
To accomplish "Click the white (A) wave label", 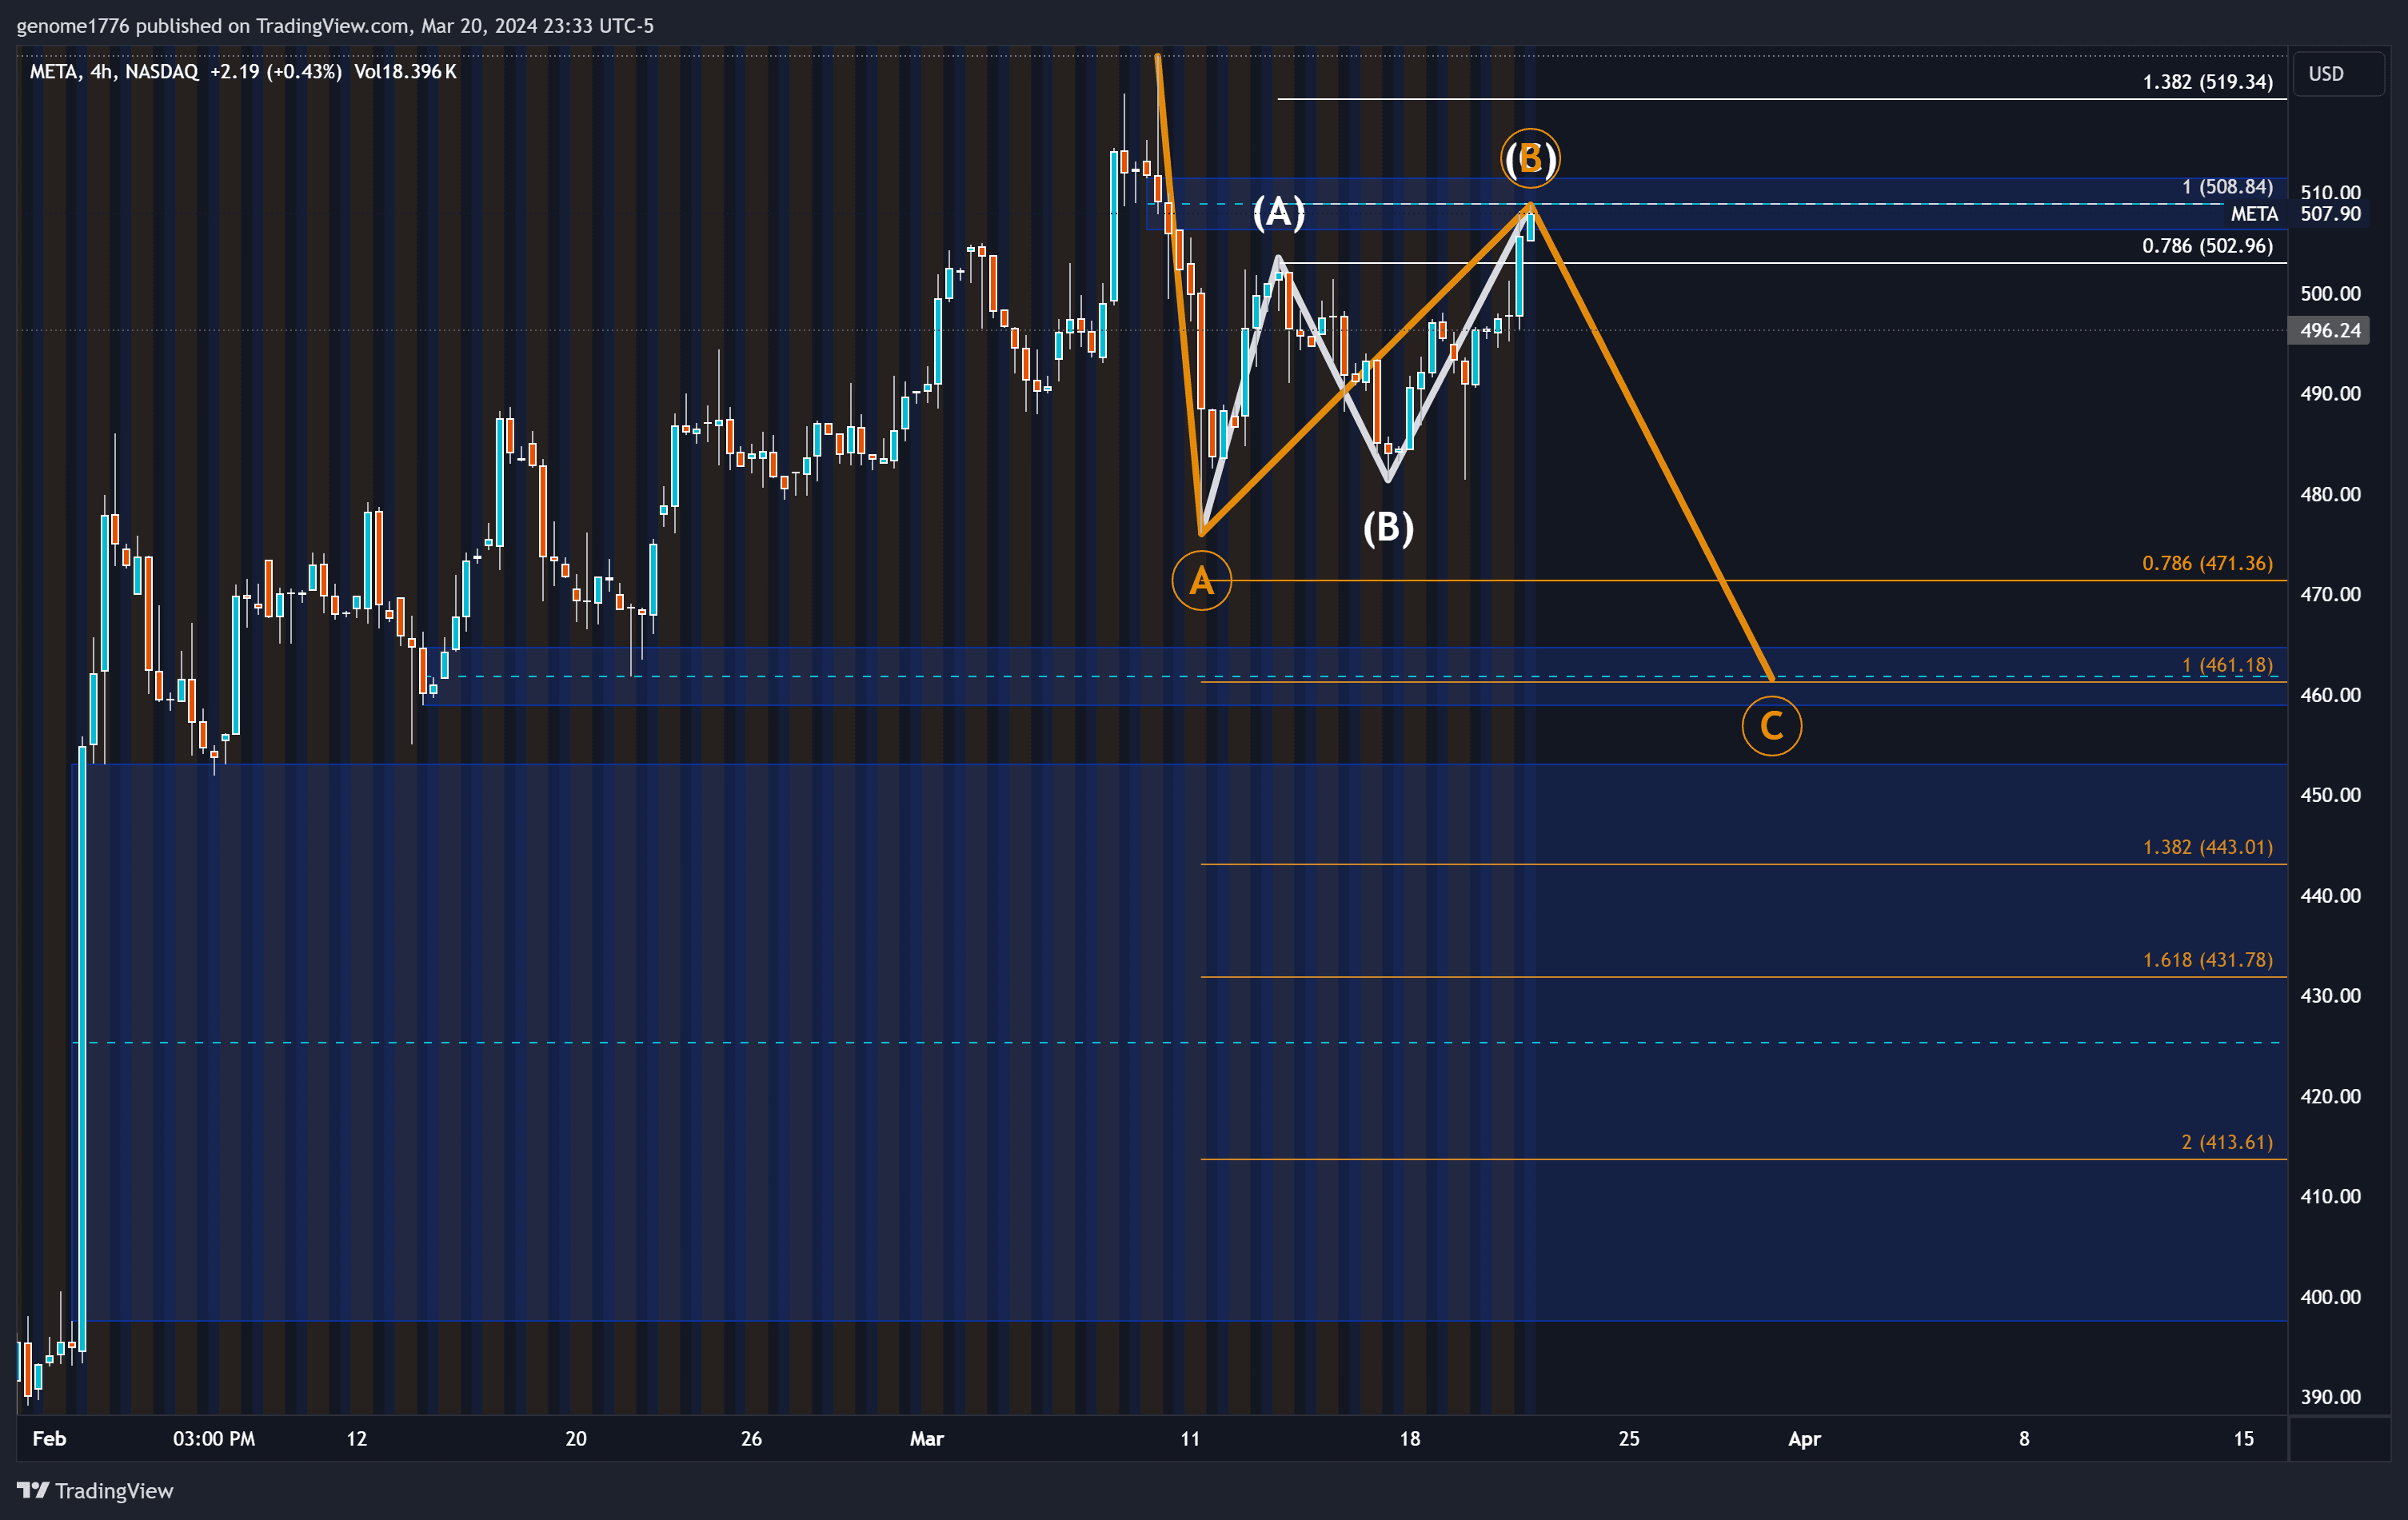I will tap(1278, 212).
